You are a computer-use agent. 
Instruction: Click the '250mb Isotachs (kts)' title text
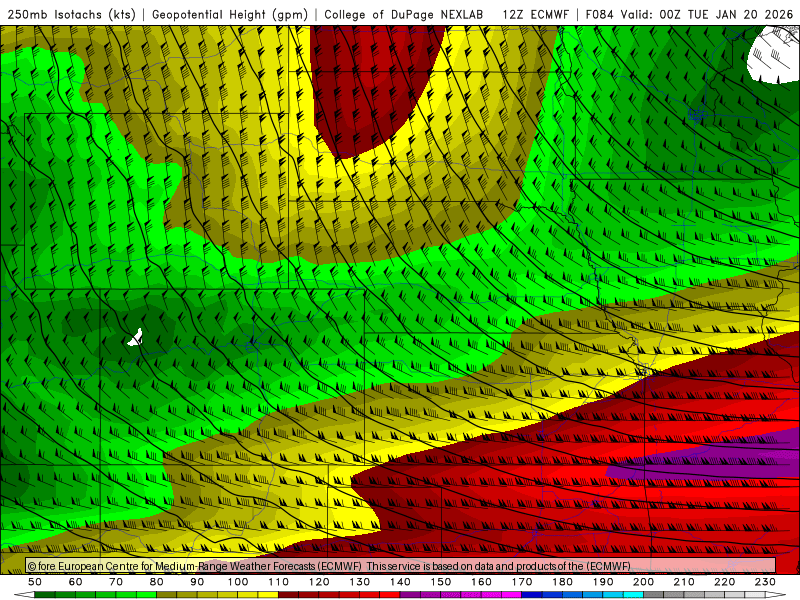point(72,14)
